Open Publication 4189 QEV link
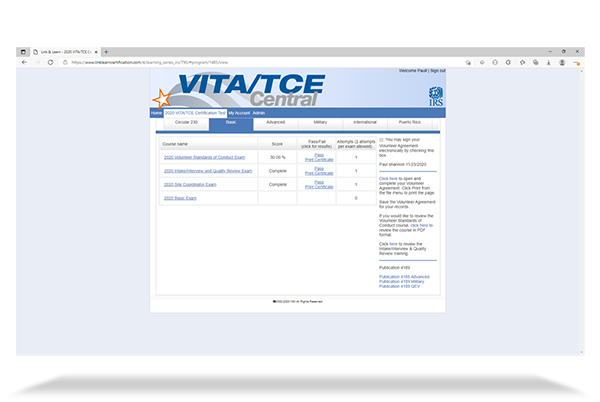 pyautogui.click(x=399, y=286)
